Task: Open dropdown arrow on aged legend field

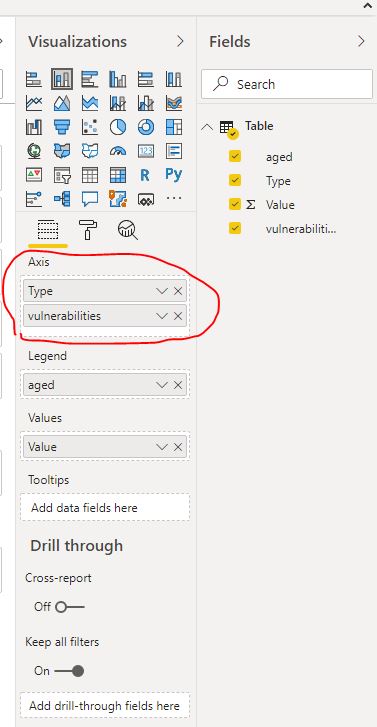Action: click(x=162, y=385)
